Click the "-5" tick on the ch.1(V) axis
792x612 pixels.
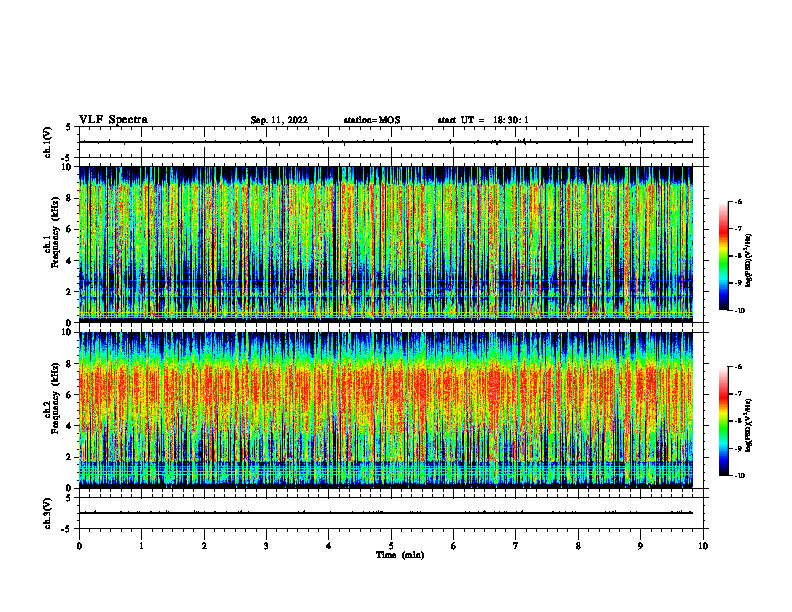[x=67, y=158]
